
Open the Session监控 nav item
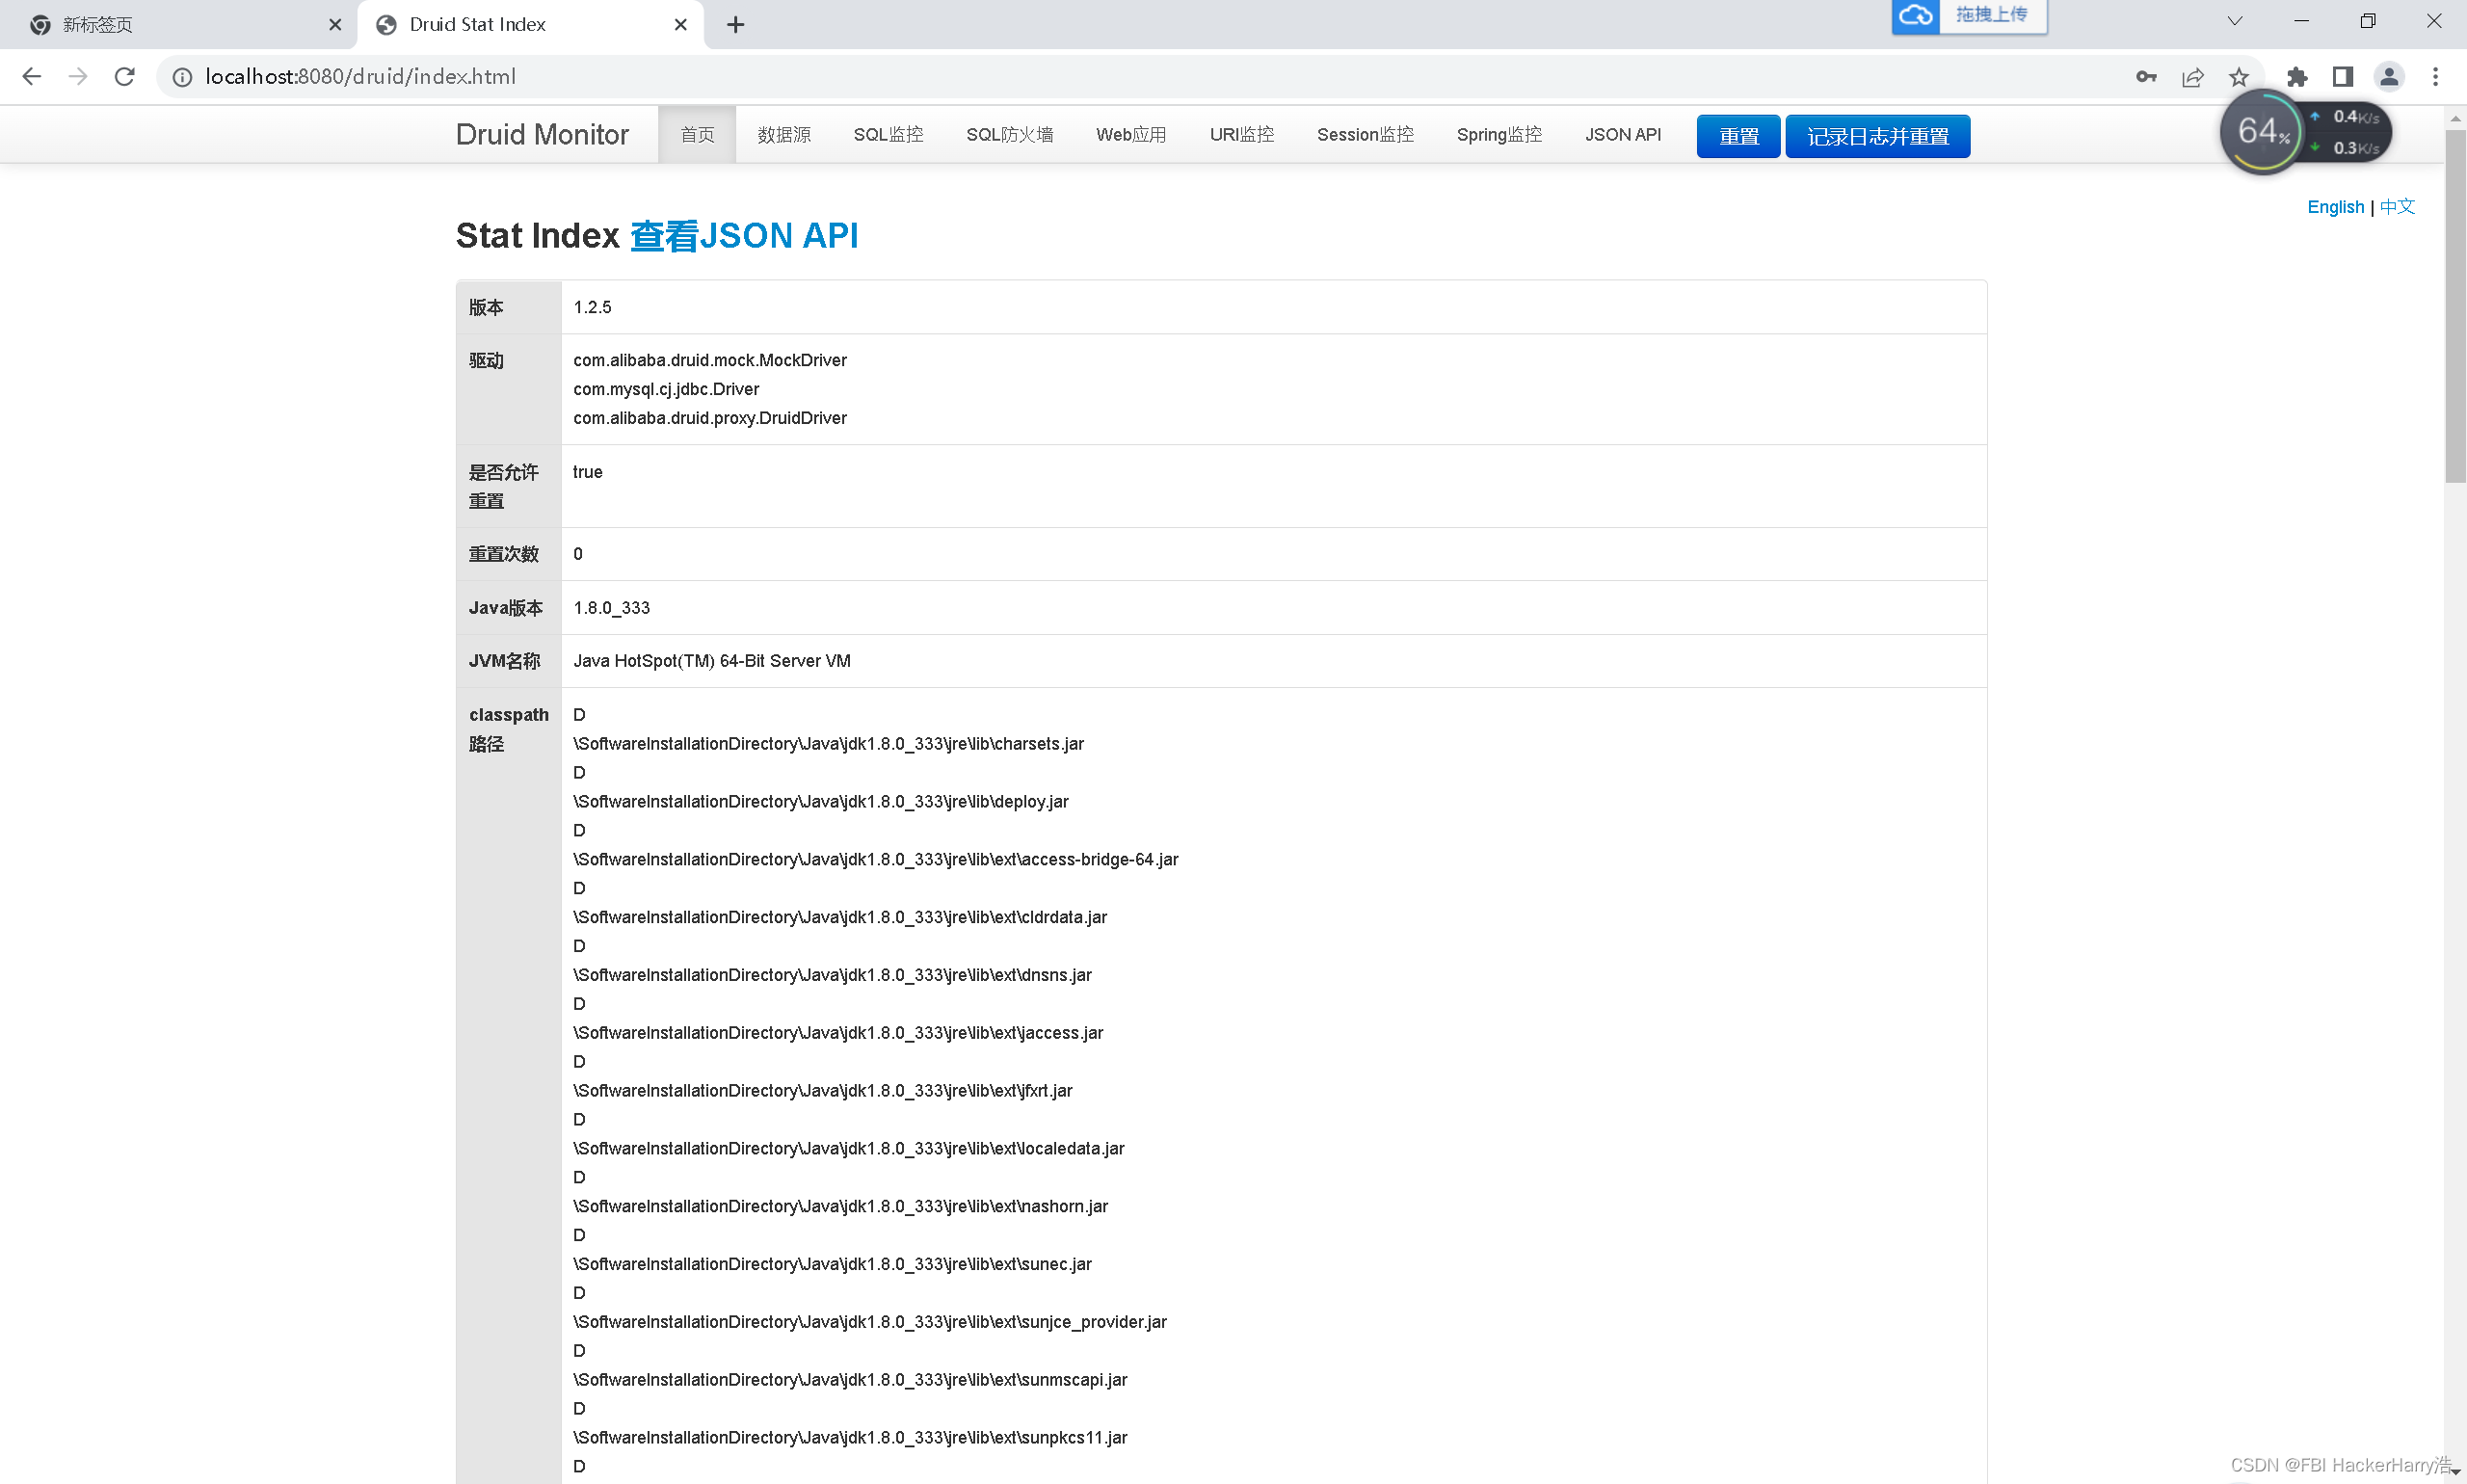[x=1365, y=135]
